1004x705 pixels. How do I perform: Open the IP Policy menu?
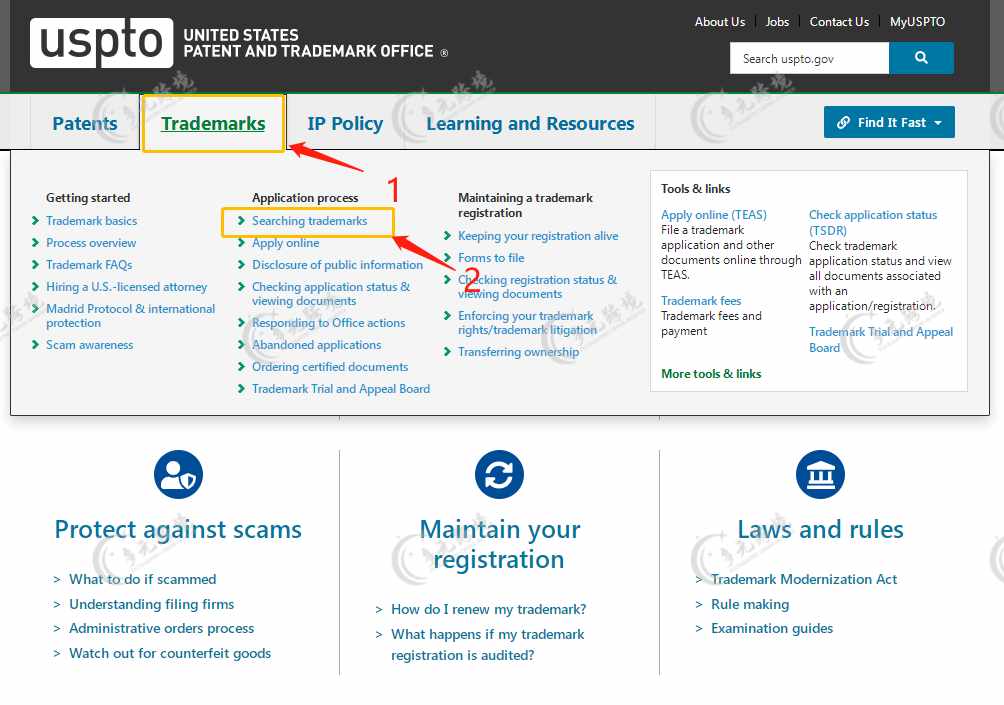[x=345, y=123]
